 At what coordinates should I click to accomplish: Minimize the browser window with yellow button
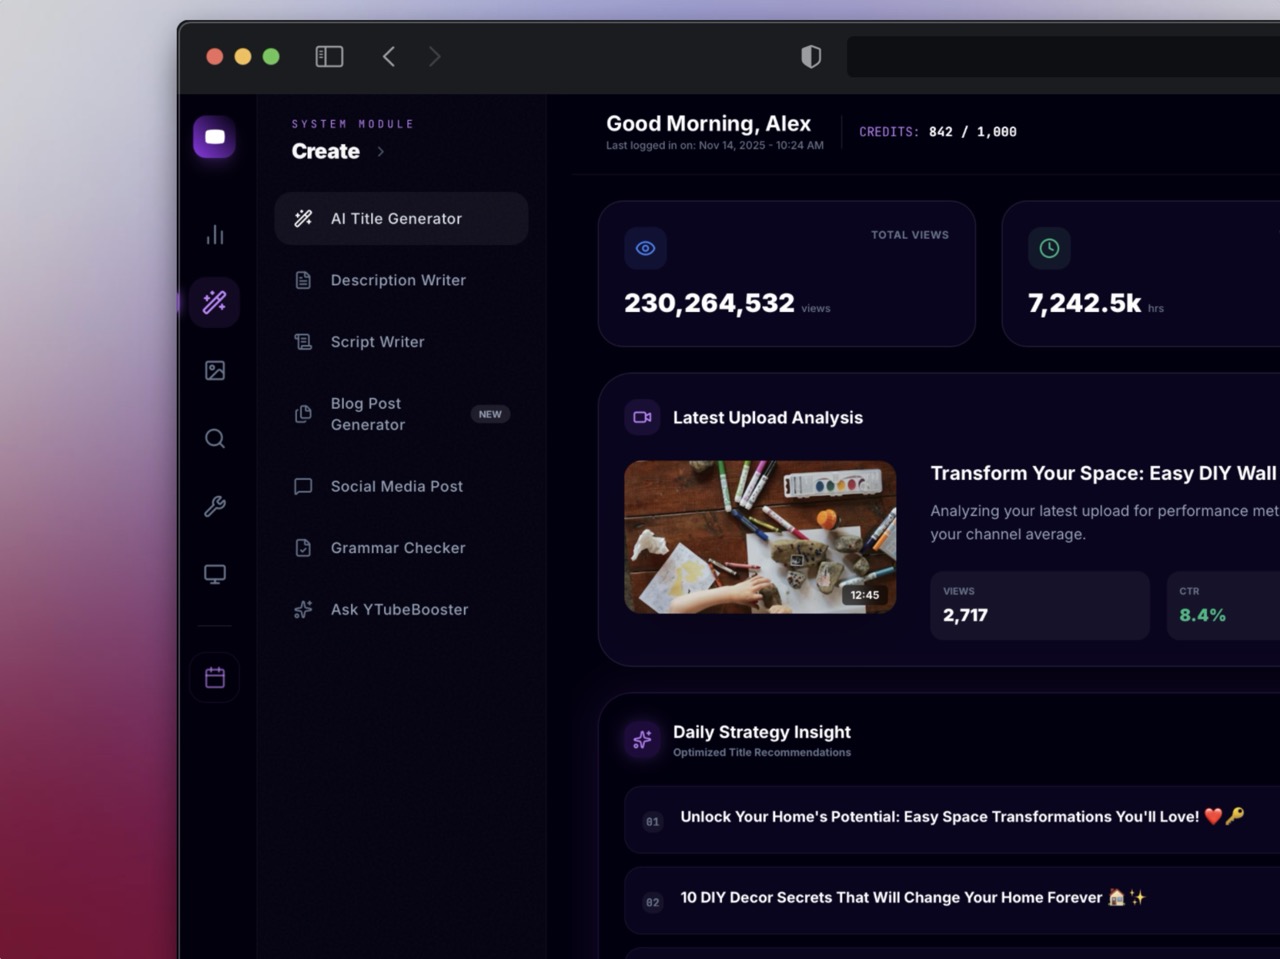tap(243, 56)
